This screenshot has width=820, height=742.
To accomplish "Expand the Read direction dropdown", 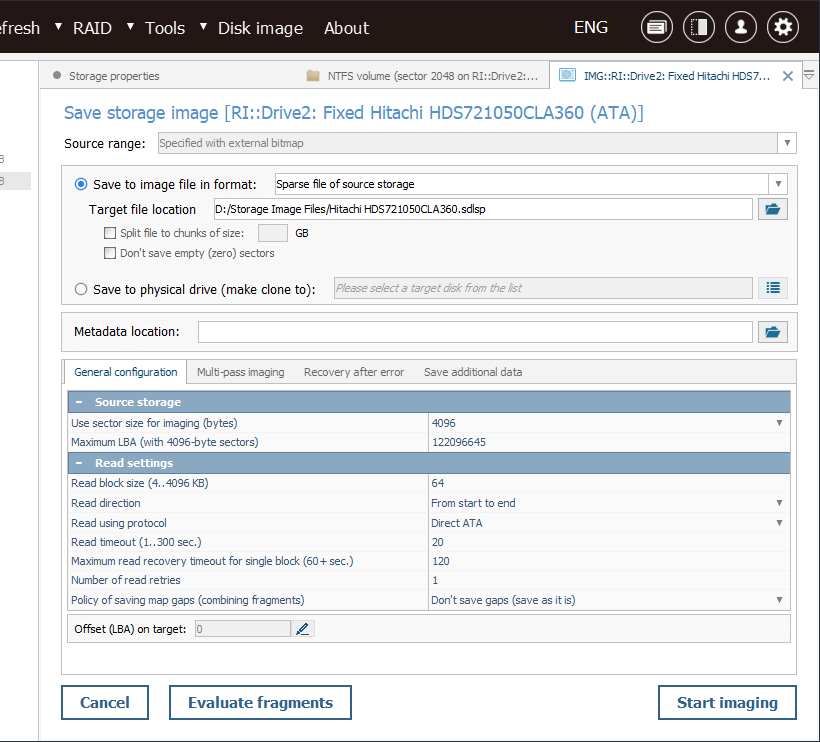I will (779, 503).
